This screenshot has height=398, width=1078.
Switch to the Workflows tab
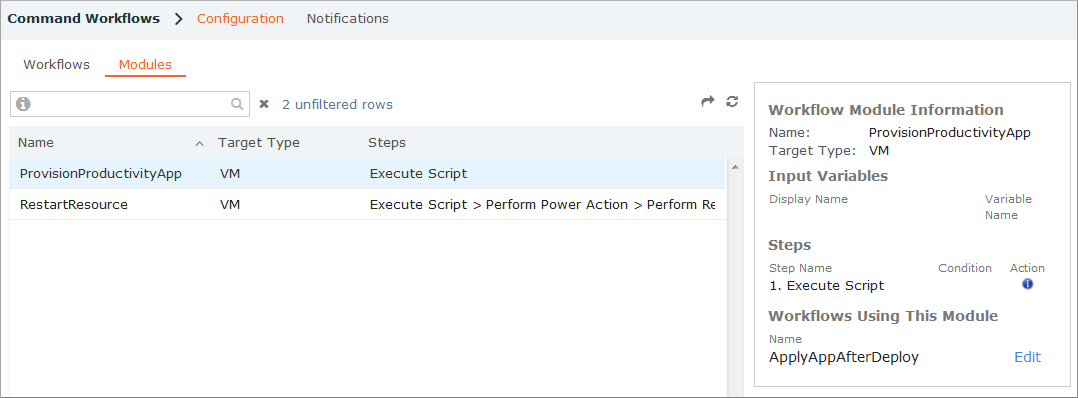[56, 65]
